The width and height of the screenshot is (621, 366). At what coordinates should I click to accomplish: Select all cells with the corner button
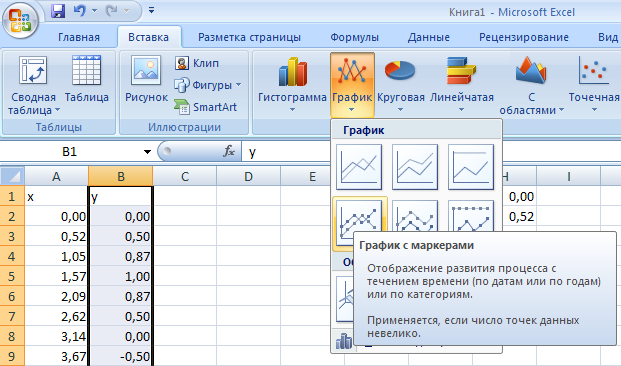(x=12, y=176)
